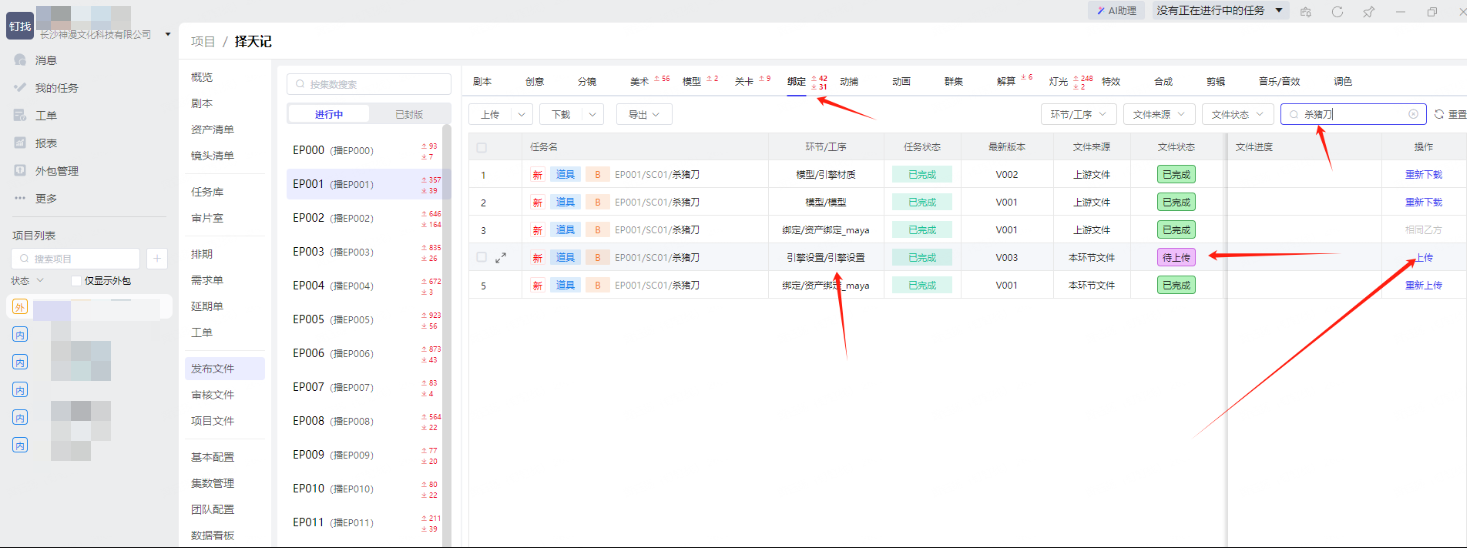Switch to the 灯光 tab
The width and height of the screenshot is (1467, 548).
1058,82
